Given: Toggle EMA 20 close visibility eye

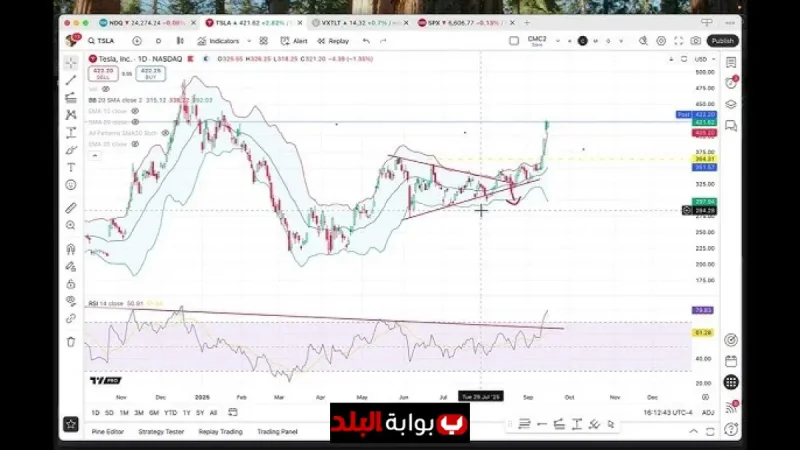Looking at the screenshot, I should [x=135, y=144].
